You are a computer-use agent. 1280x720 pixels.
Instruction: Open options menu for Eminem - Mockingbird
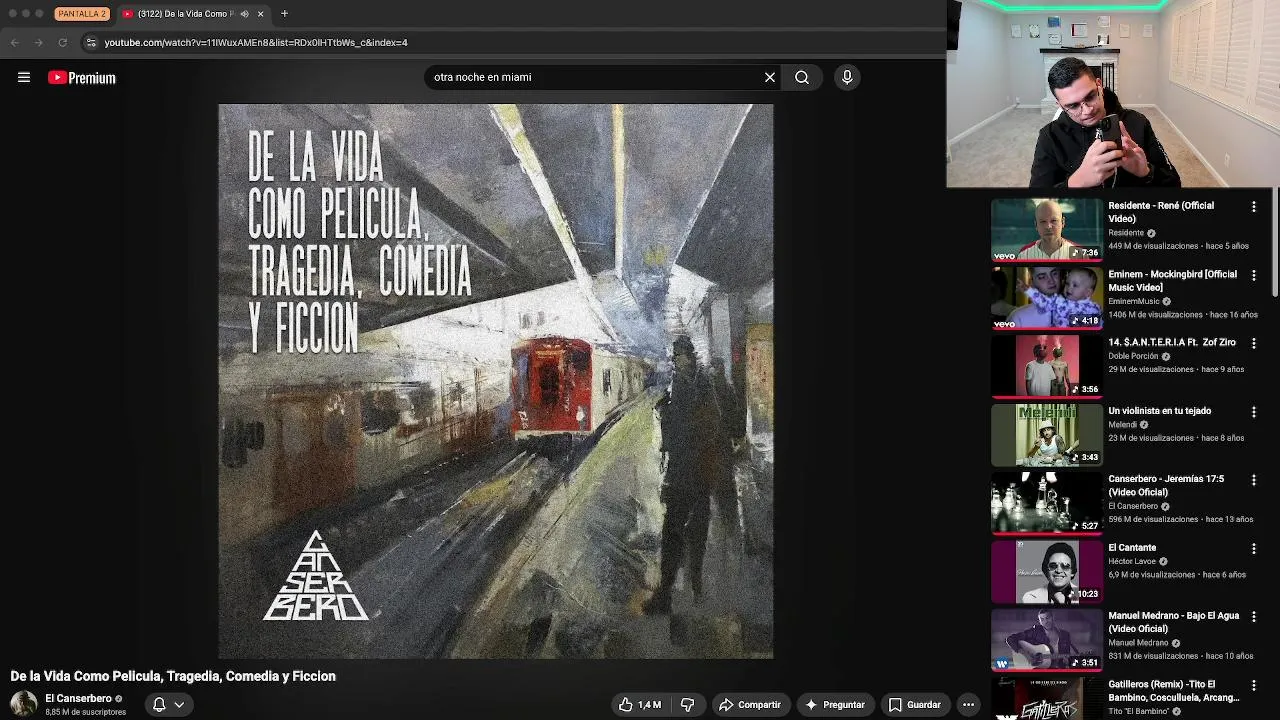1254,275
